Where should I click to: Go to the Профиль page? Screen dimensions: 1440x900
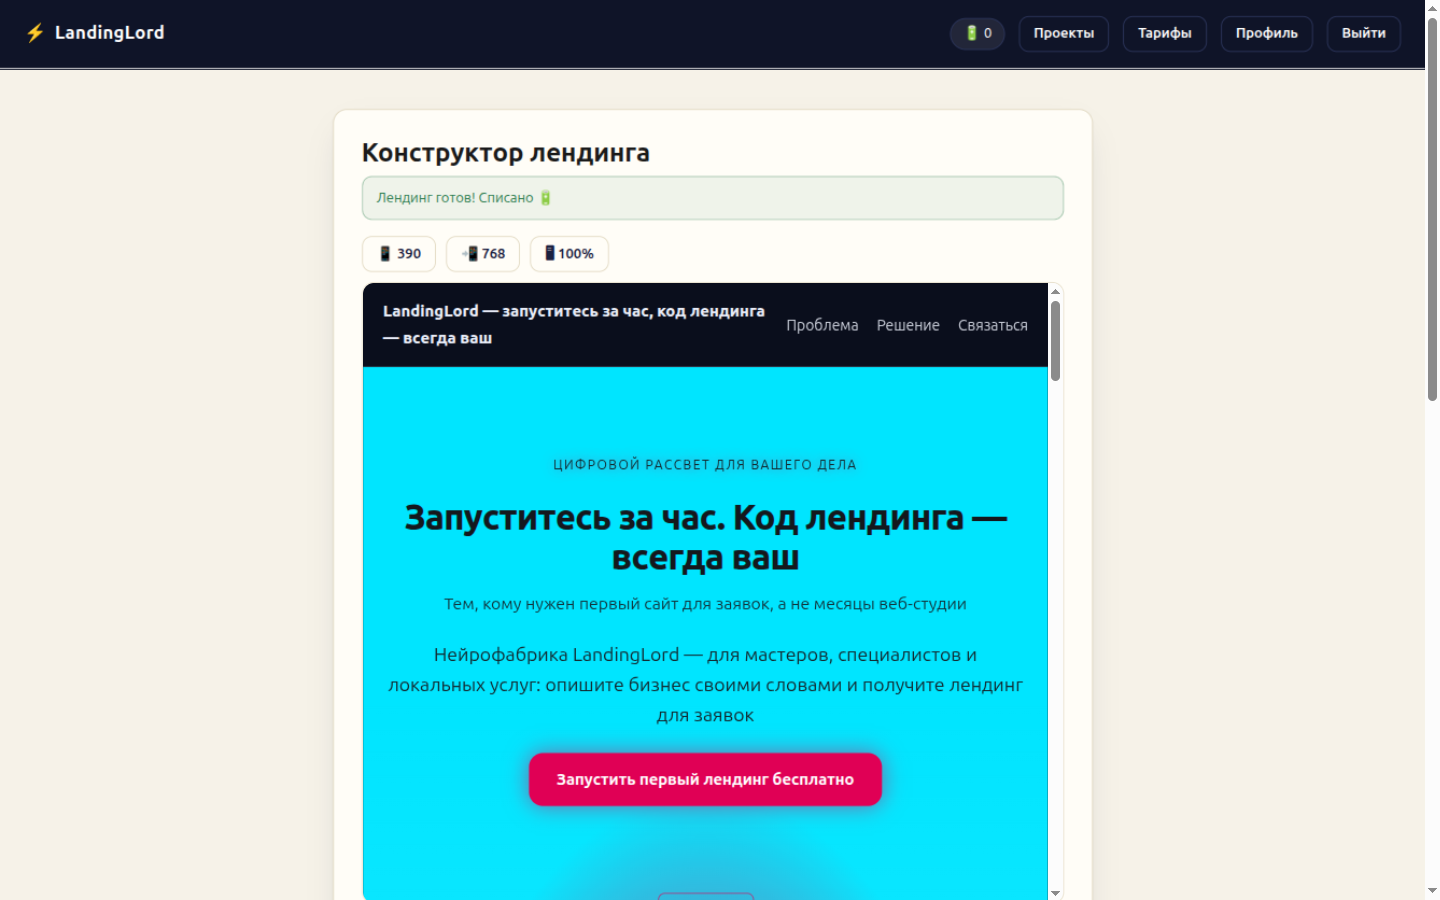click(1266, 33)
